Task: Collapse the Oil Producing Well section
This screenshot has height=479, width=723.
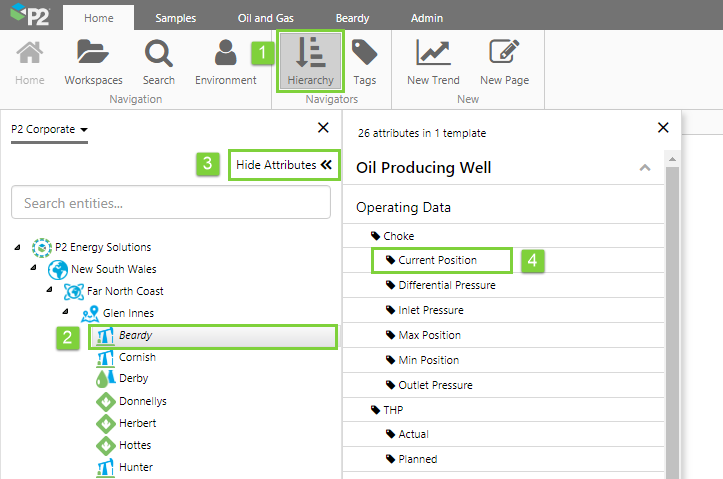Action: pos(645,168)
